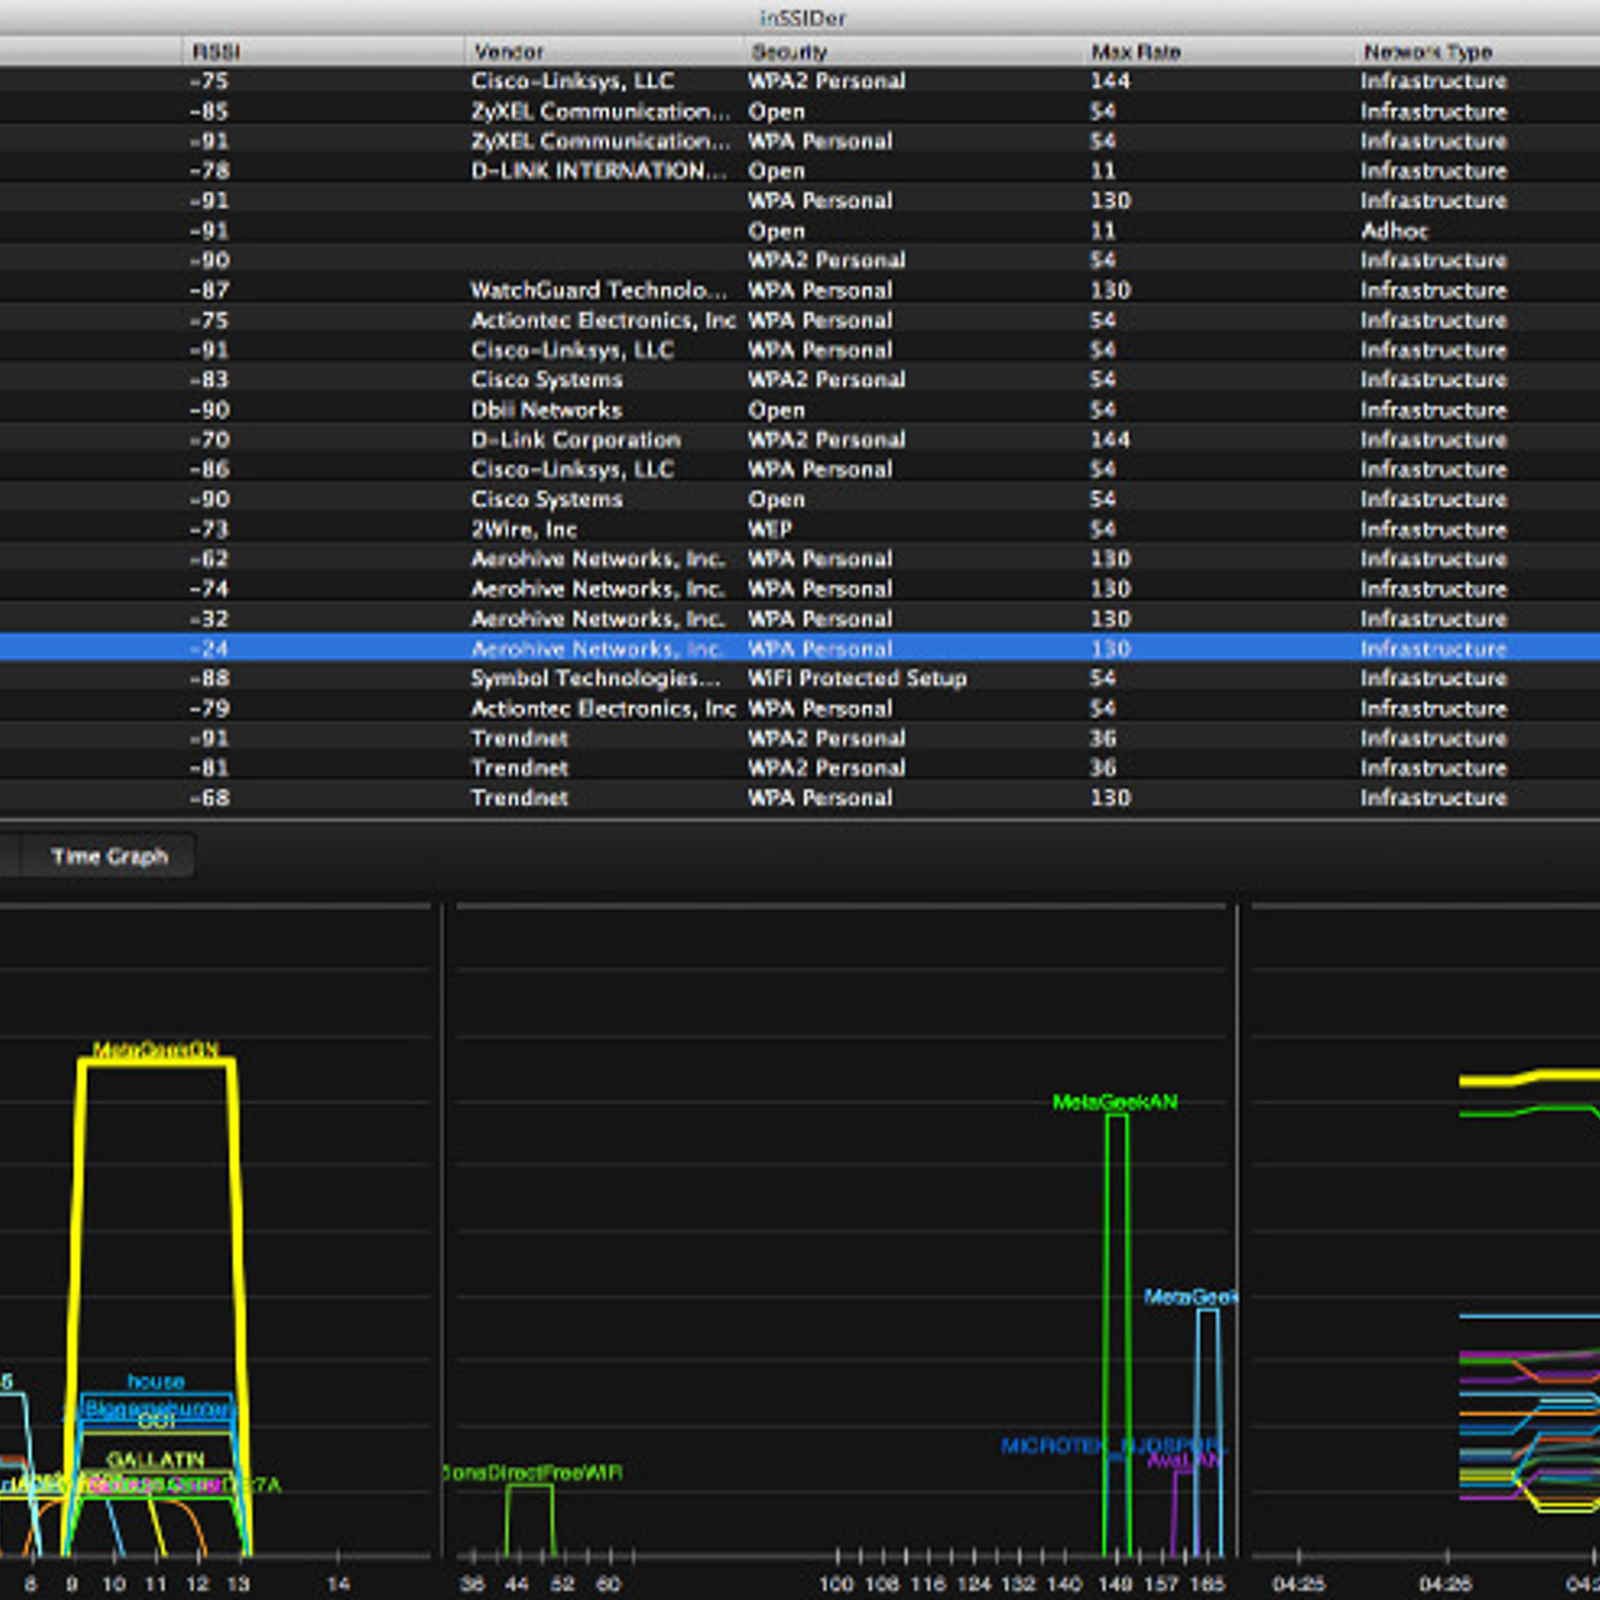Switch to the Time Graph tab

point(109,856)
